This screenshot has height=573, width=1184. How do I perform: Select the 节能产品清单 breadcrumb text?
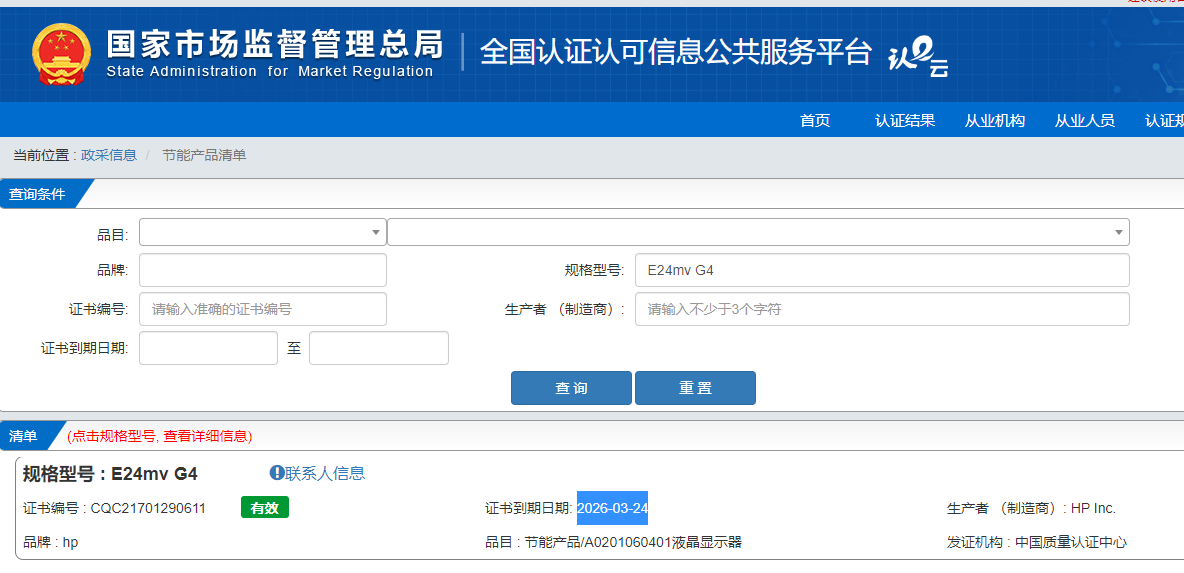(x=205, y=156)
